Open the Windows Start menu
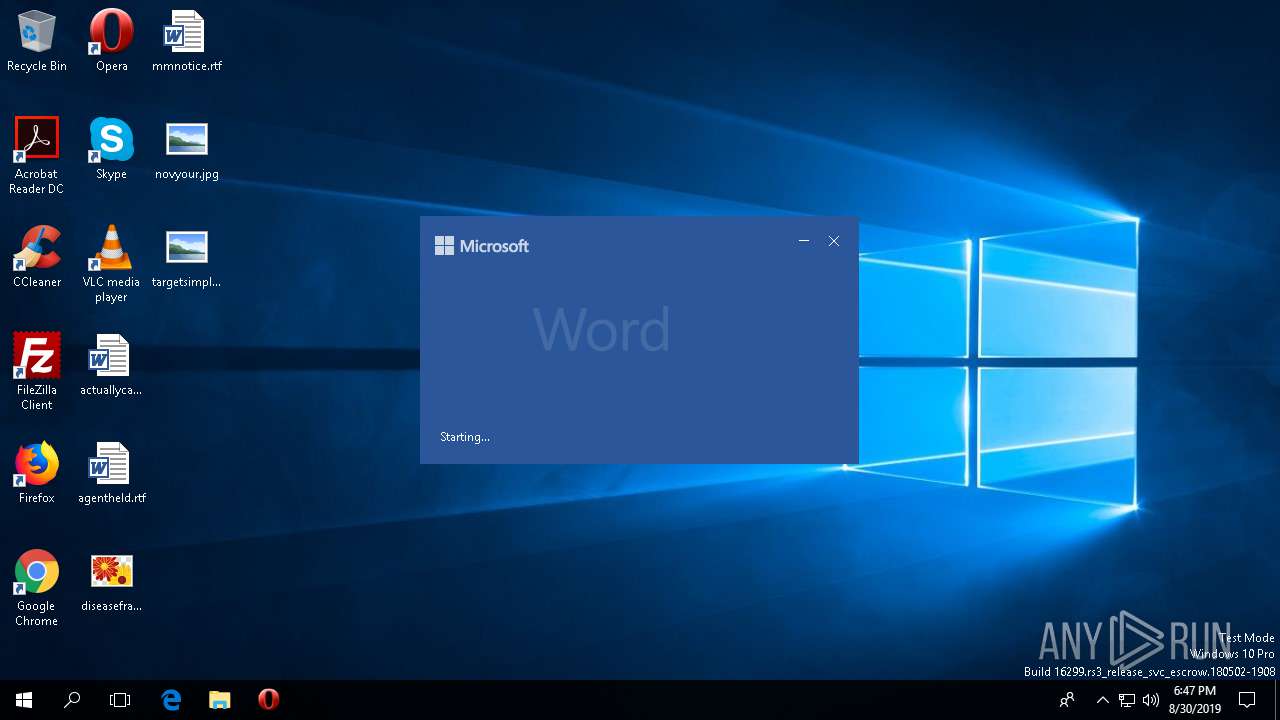 [x=24, y=700]
